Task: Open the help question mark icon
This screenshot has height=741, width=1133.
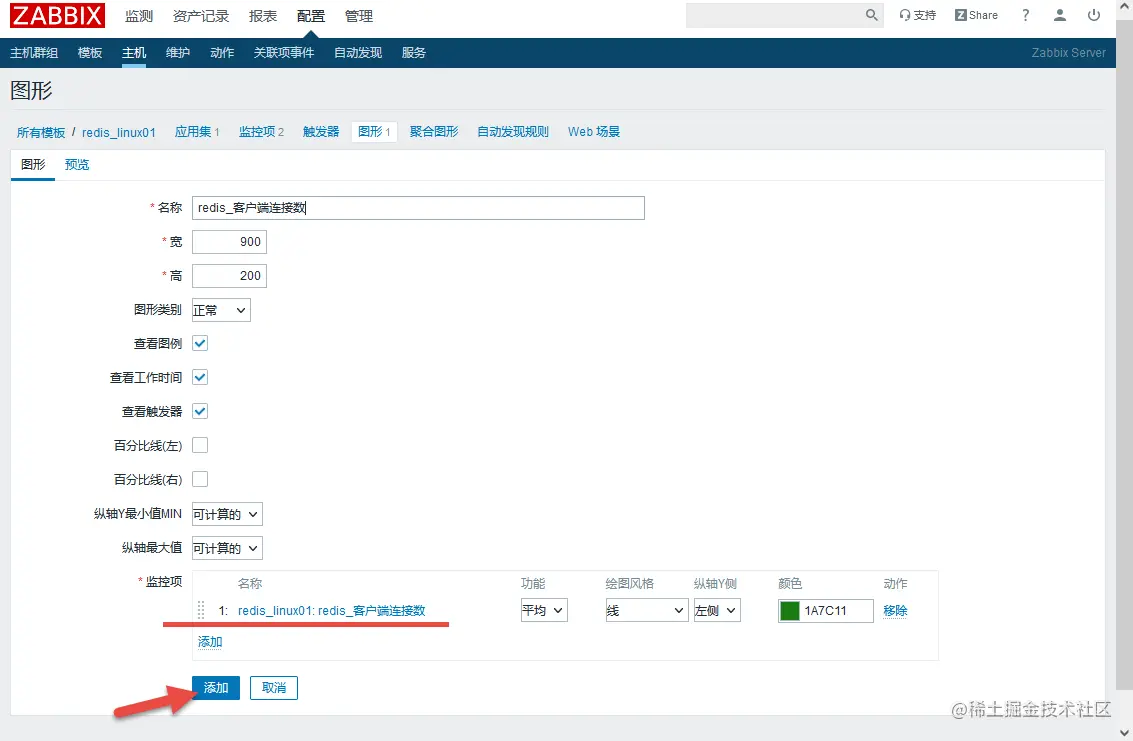Action: coord(1025,15)
